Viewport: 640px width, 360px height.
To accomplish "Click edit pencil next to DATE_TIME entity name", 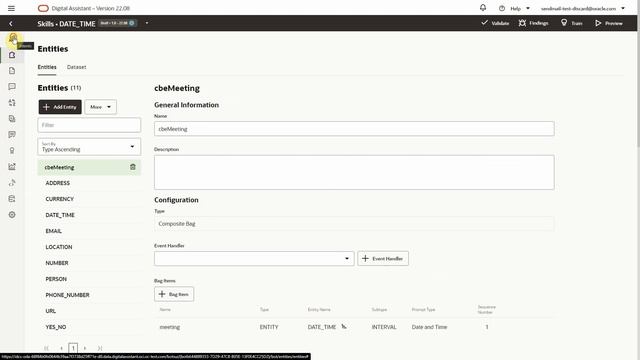I will (344, 326).
